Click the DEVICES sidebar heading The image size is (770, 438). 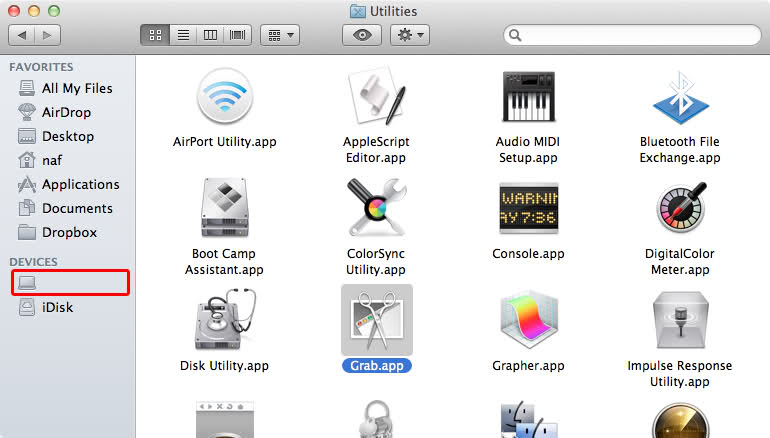click(33, 262)
